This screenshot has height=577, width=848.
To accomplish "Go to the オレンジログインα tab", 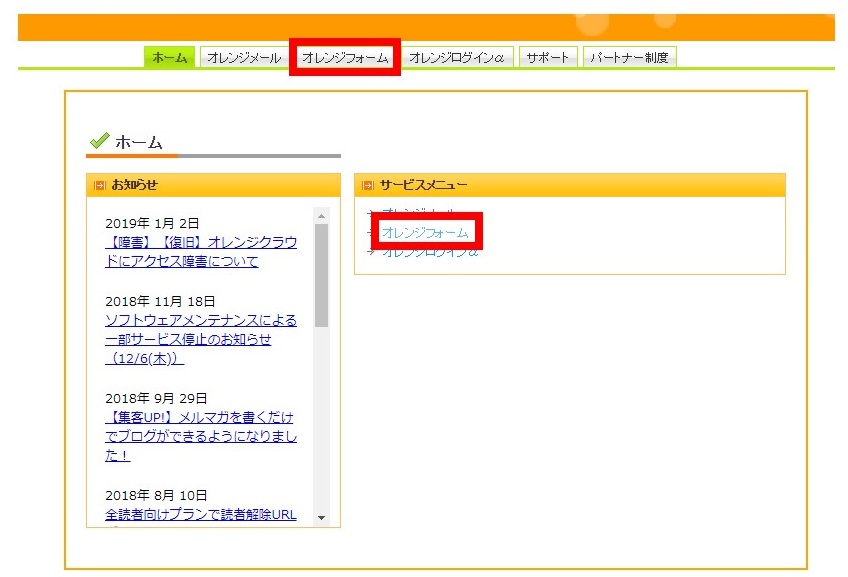I will coord(456,58).
